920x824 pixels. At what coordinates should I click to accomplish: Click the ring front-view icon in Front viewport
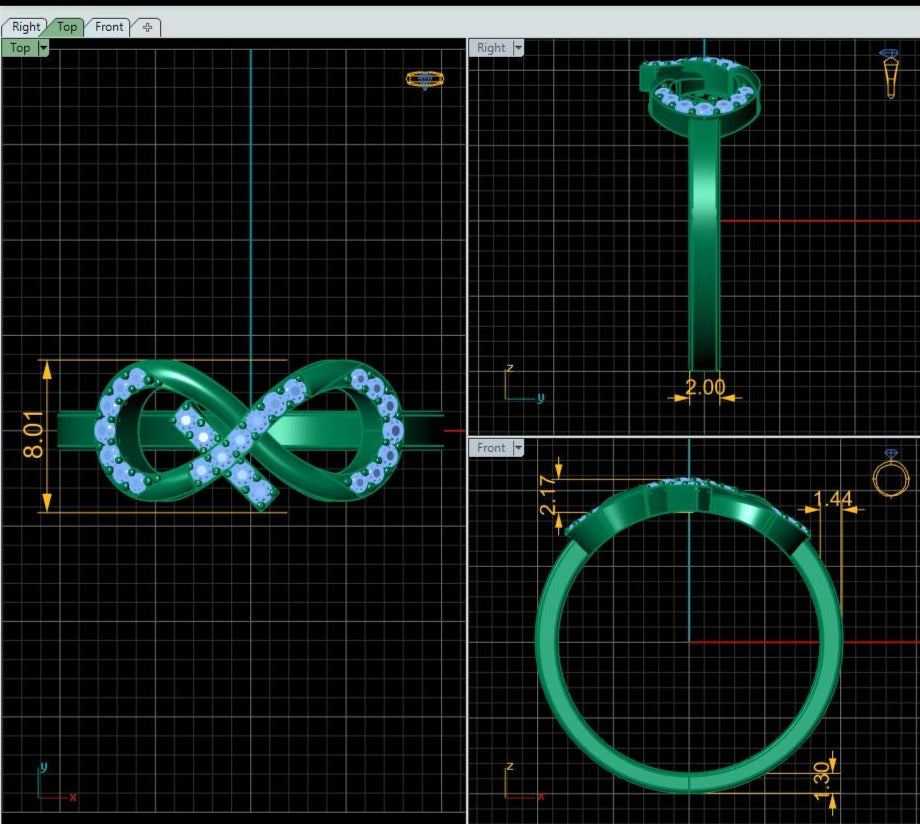(889, 475)
